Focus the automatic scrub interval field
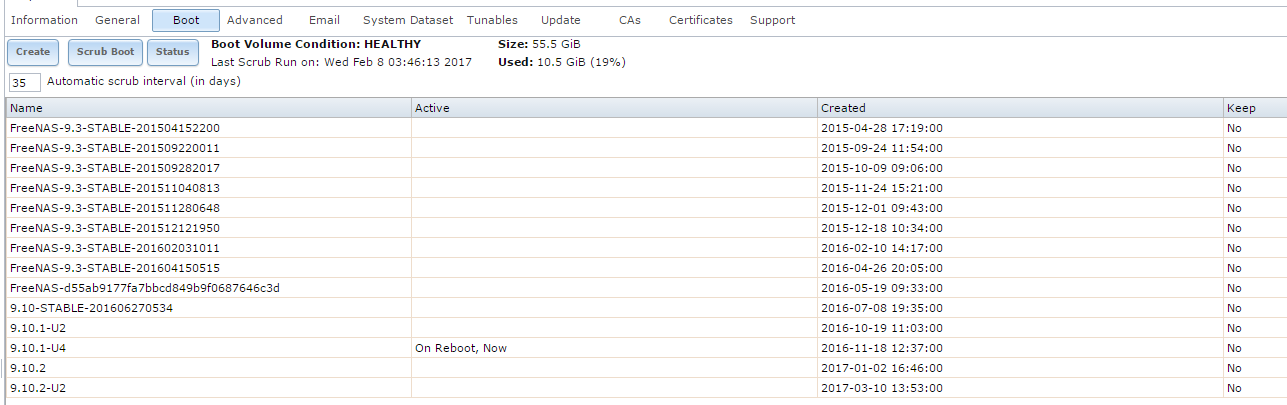 (25, 83)
